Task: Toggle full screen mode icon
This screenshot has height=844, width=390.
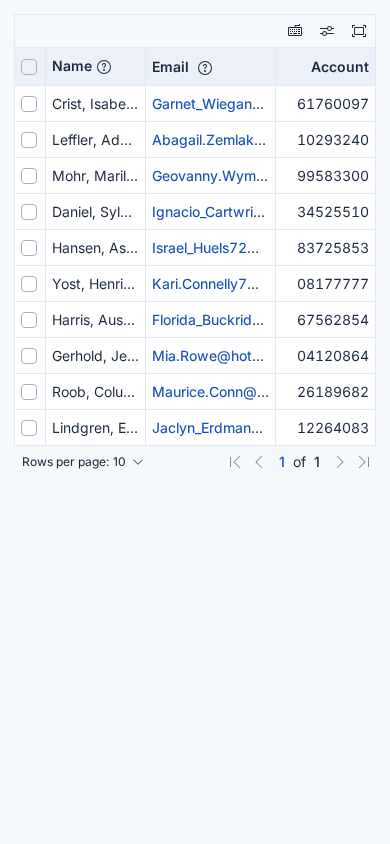Action: pyautogui.click(x=359, y=31)
